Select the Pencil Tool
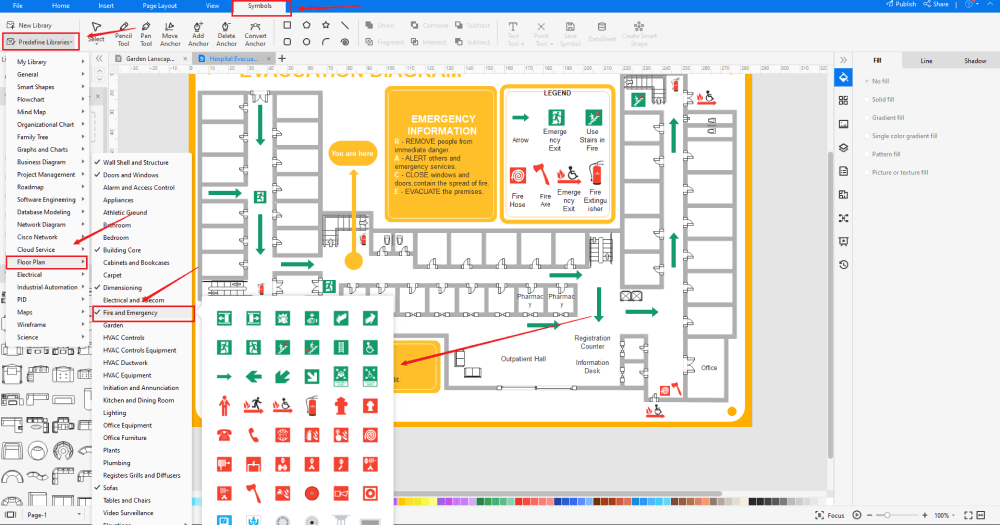 [123, 32]
